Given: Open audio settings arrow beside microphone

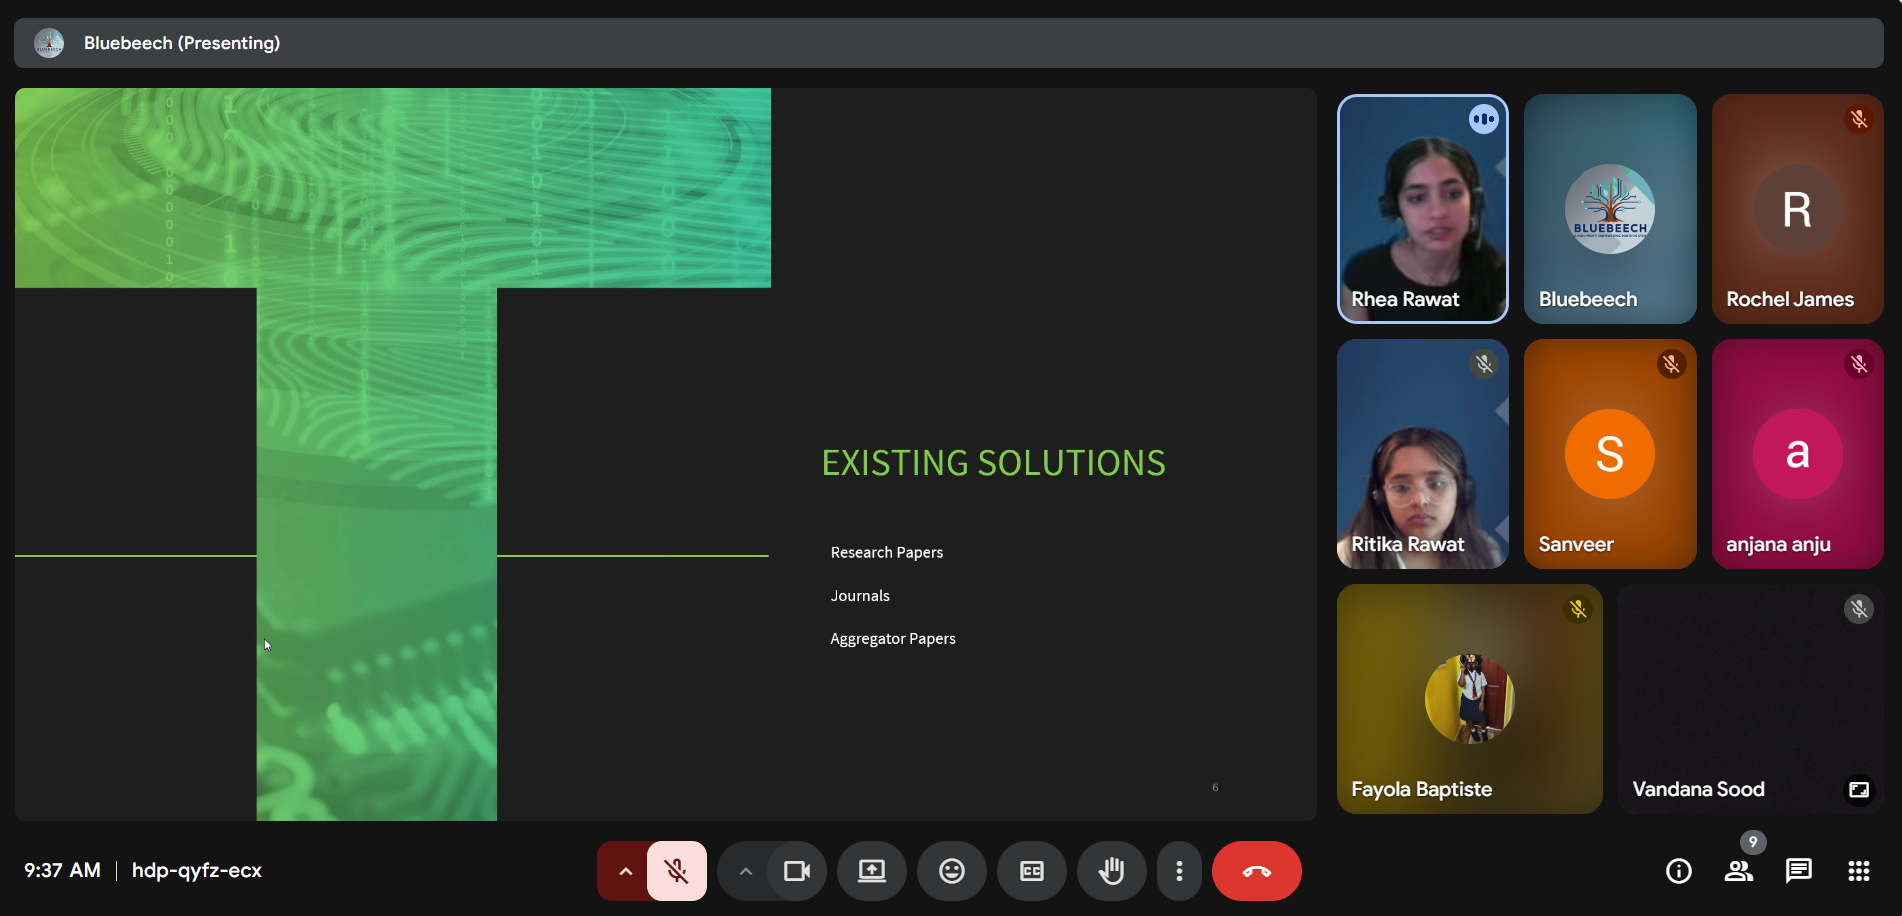Looking at the screenshot, I should click(625, 871).
